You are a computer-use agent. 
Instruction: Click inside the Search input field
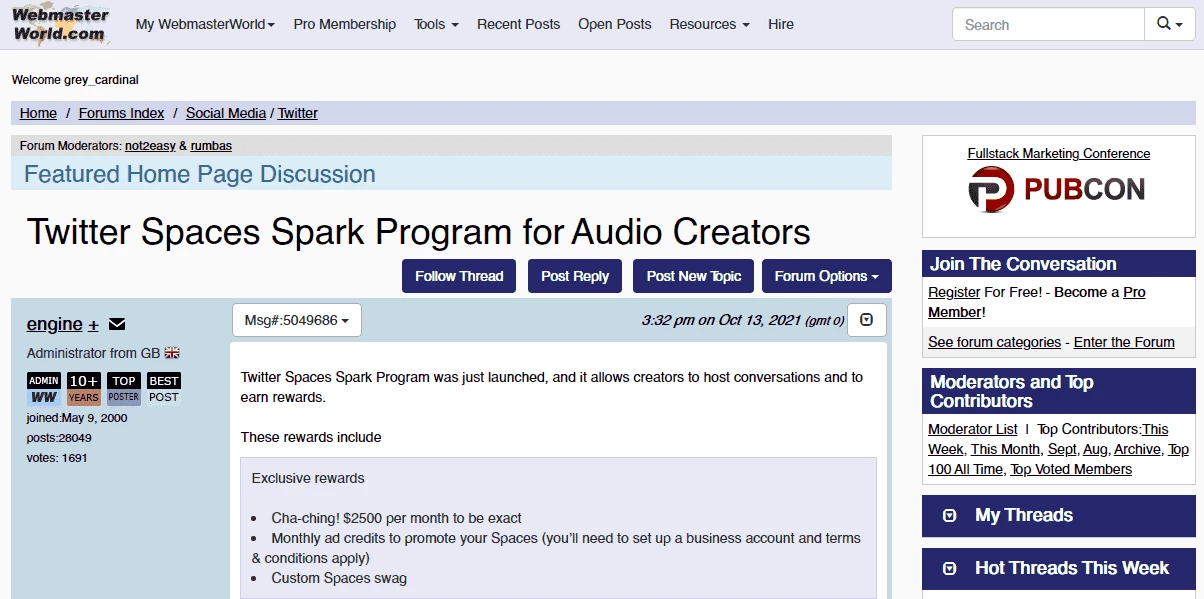(1048, 24)
